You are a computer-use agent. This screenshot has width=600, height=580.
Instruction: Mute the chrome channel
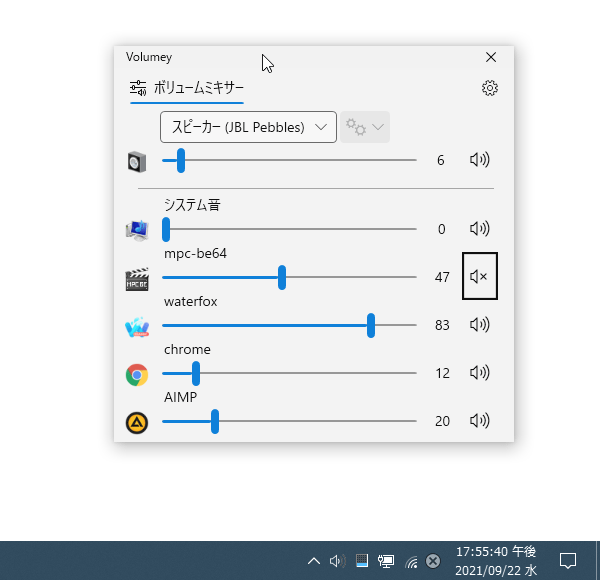point(479,372)
